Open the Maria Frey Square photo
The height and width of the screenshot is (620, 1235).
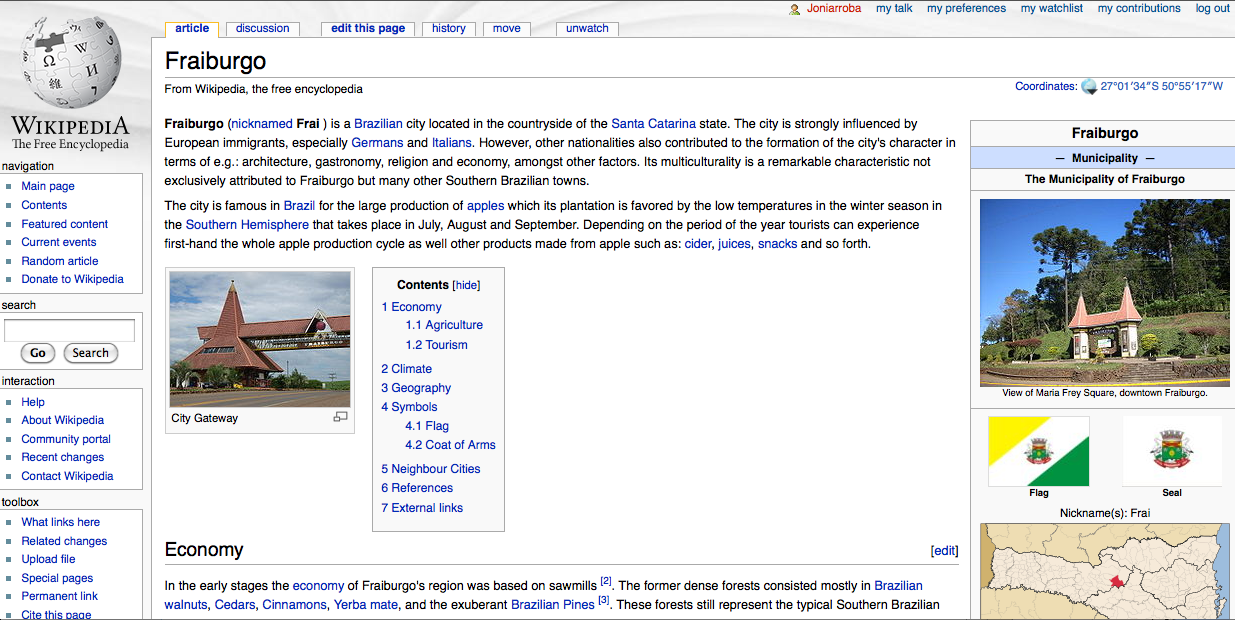[x=1104, y=292]
